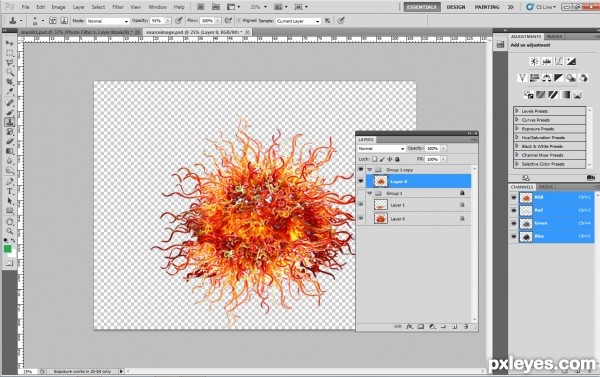Select the Rectangular Marquee tool
Image resolution: width=600 pixels, height=377 pixels.
click(10, 53)
